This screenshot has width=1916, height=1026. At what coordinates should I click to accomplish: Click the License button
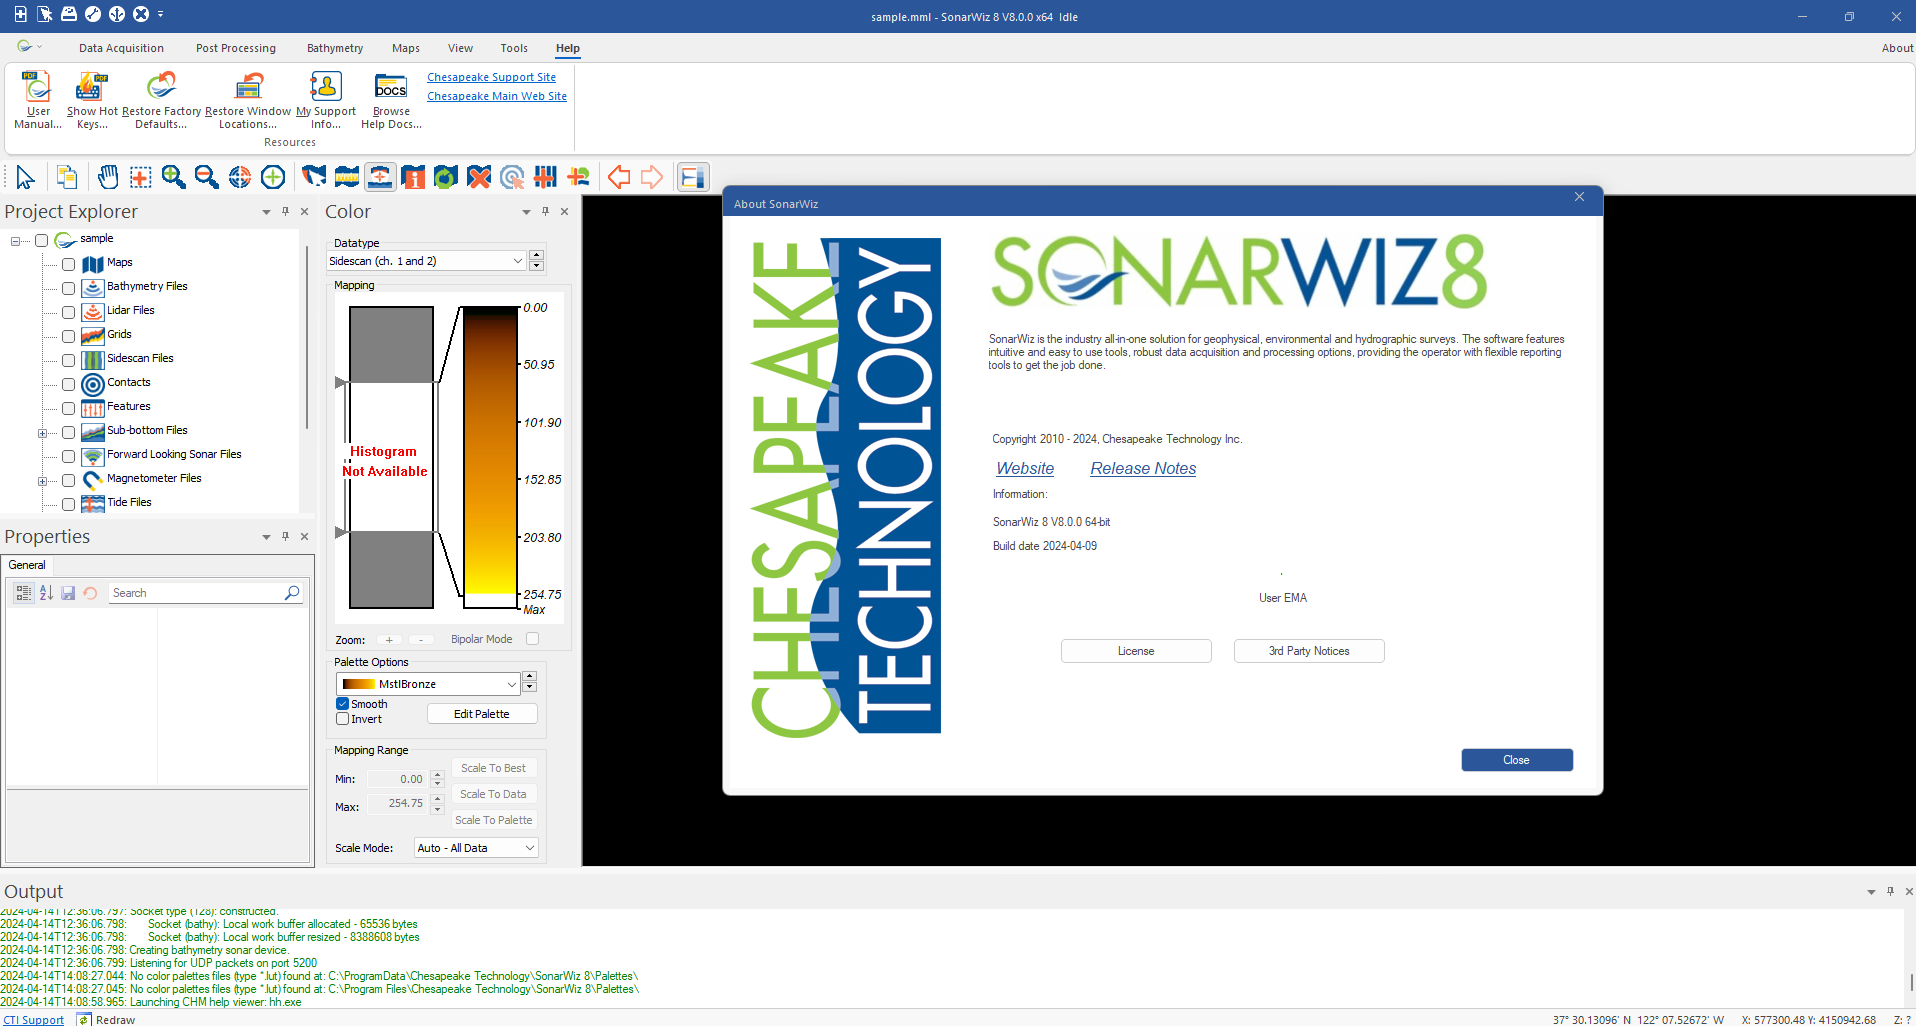pyautogui.click(x=1136, y=651)
